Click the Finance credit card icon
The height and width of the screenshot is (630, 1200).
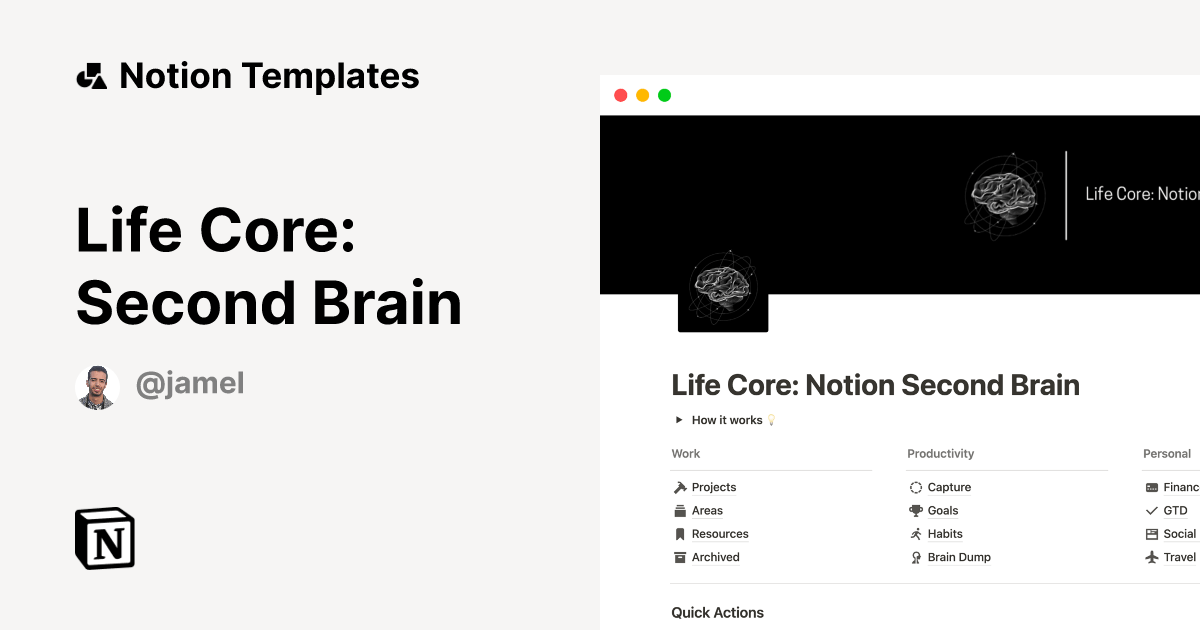[x=1152, y=487]
